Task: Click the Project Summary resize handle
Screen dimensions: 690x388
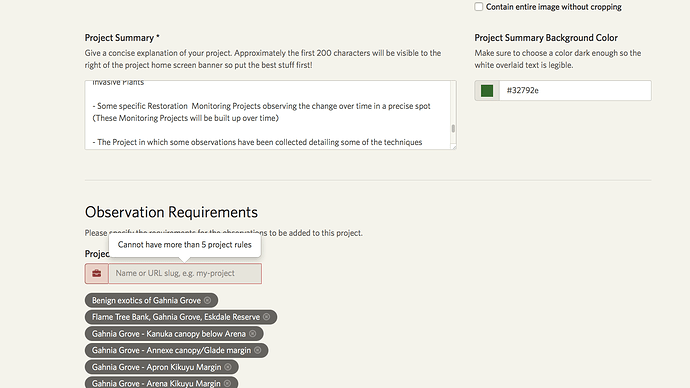Action: point(454,147)
